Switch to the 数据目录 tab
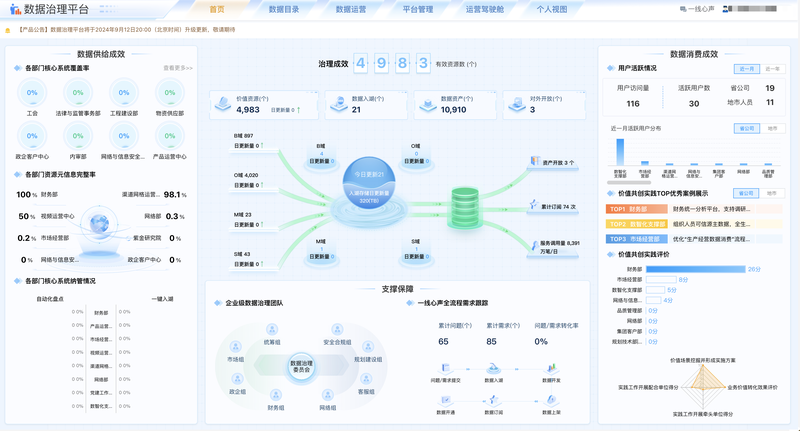 284,9
